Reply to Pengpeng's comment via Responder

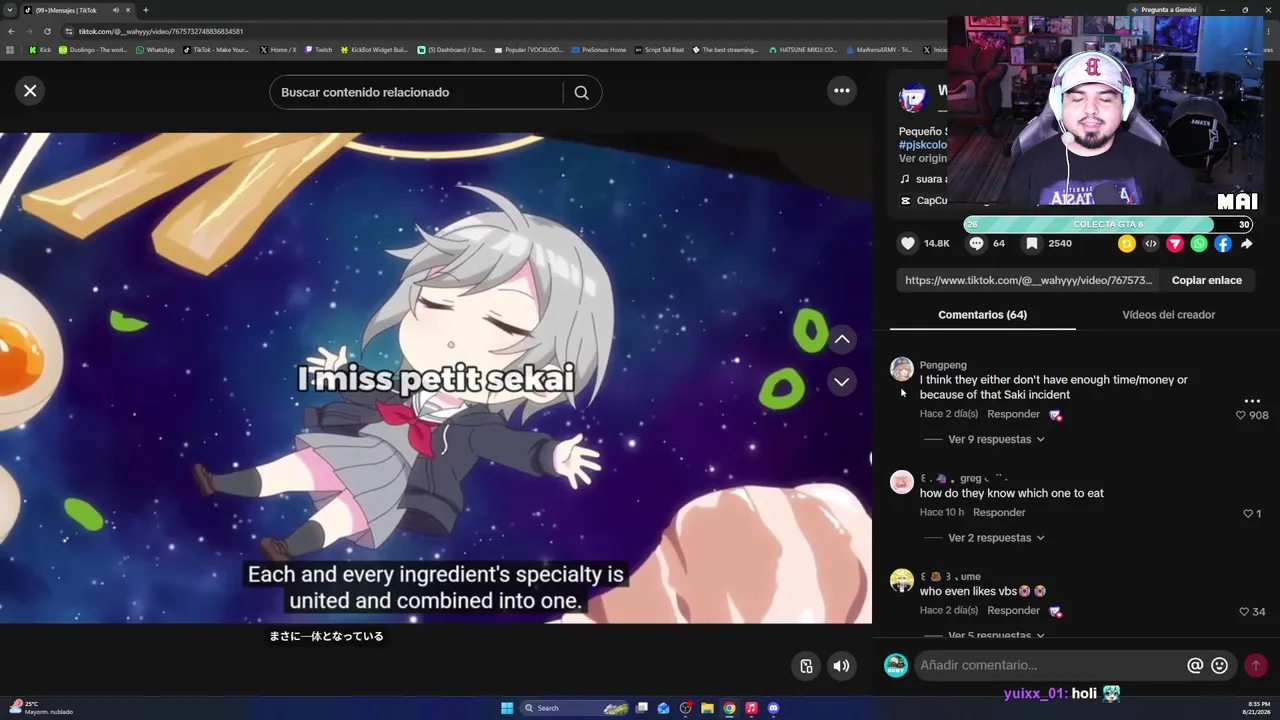(x=1013, y=414)
